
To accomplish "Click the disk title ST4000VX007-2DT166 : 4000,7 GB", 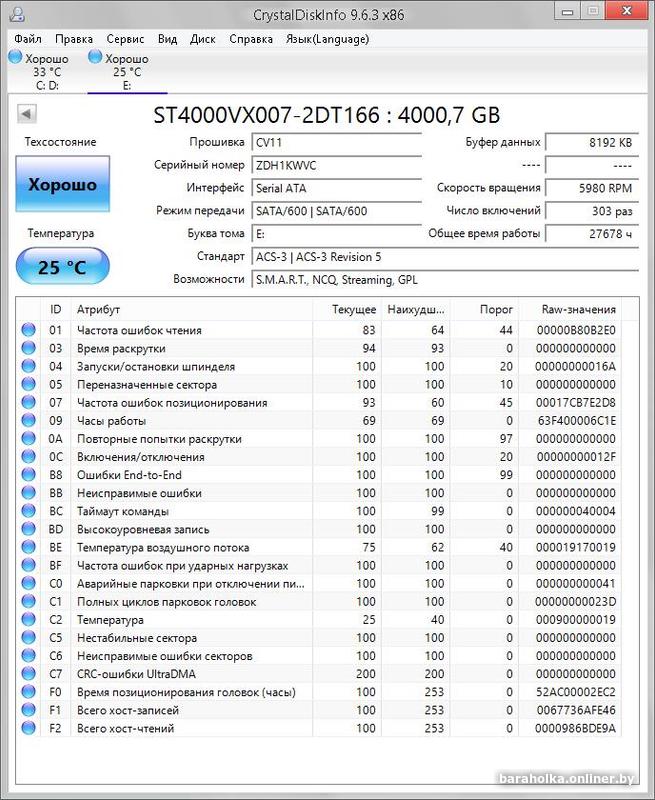I will (326, 115).
